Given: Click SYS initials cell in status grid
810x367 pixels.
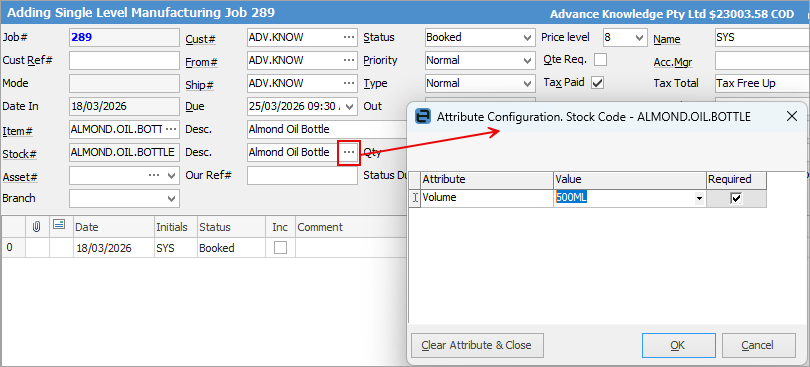Looking at the screenshot, I should 175,248.
